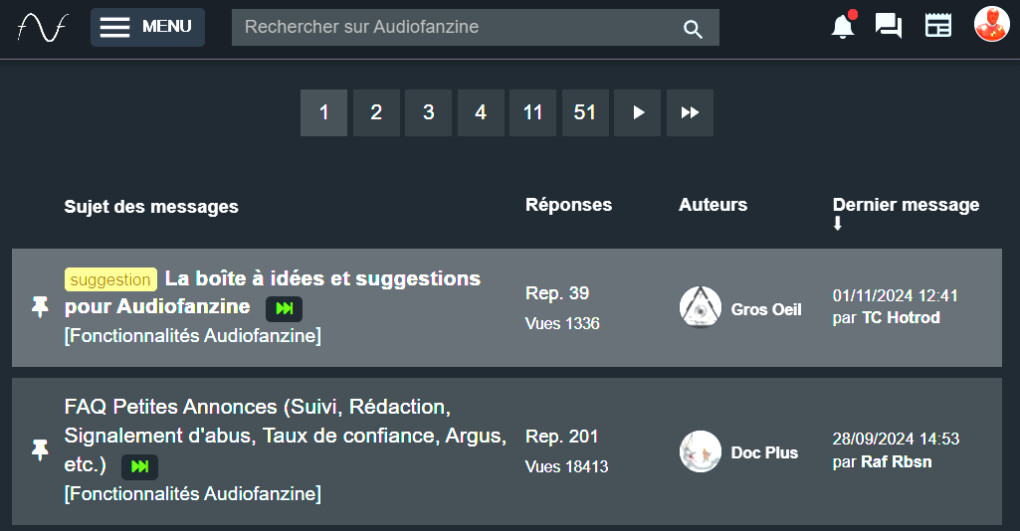Select the yellow suggestion tag
This screenshot has width=1020, height=531.
point(111,280)
